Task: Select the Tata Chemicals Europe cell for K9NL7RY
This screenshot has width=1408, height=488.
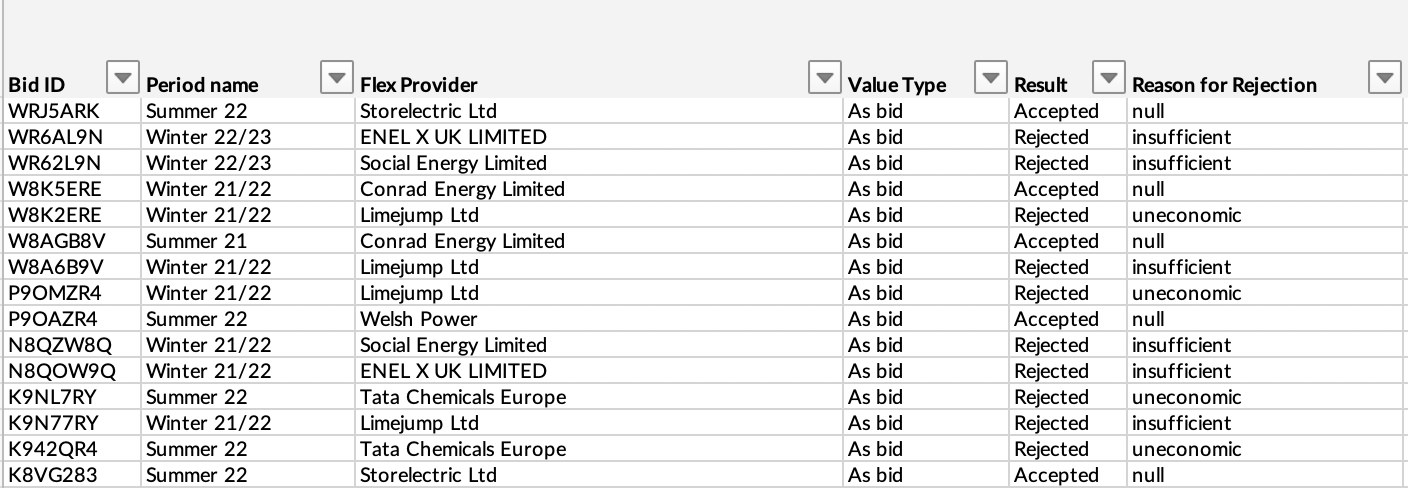Action: tap(463, 397)
